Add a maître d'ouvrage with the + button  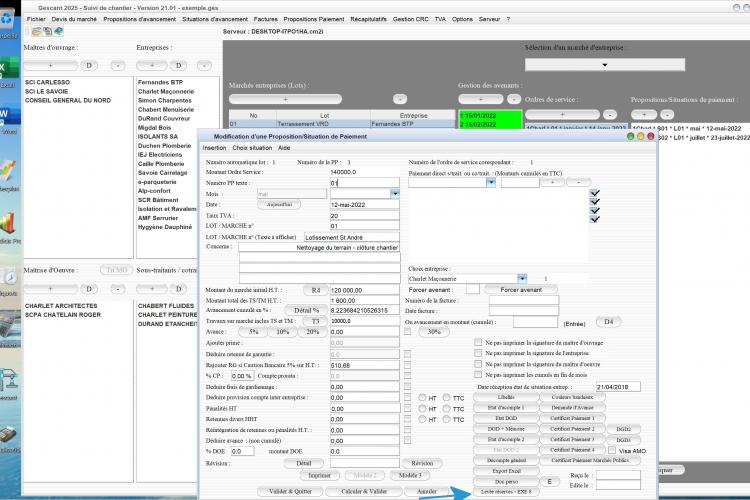coord(50,66)
